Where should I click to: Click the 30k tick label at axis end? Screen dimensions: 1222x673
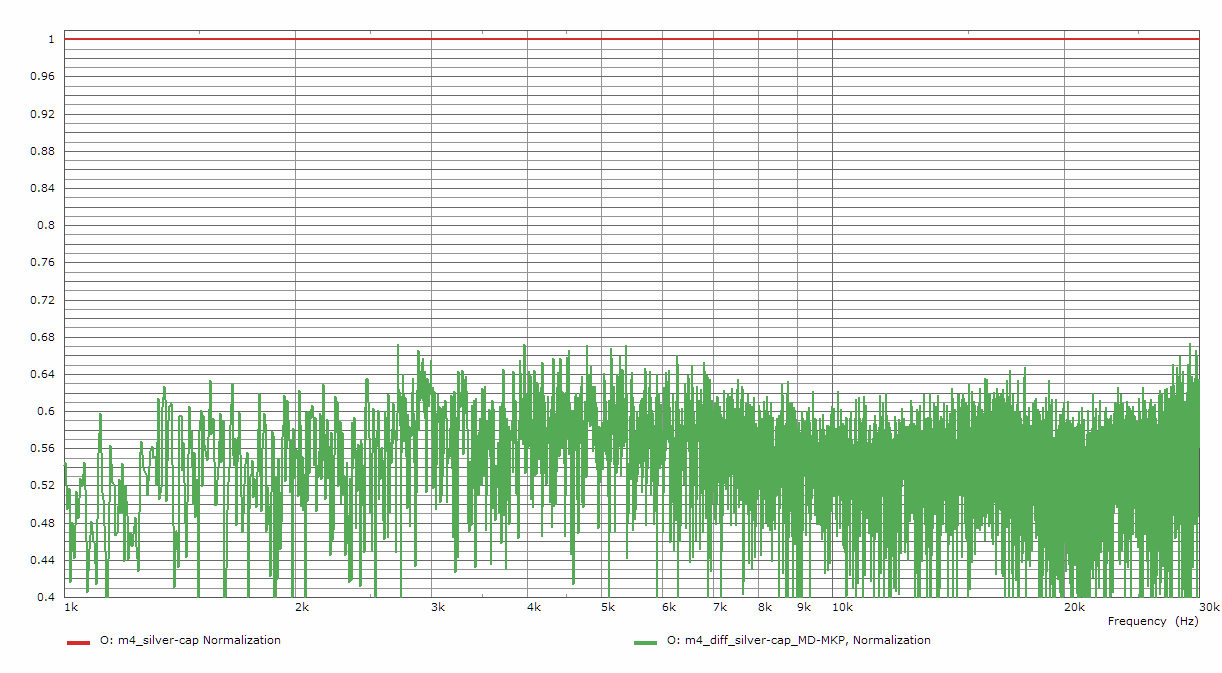click(x=1209, y=607)
